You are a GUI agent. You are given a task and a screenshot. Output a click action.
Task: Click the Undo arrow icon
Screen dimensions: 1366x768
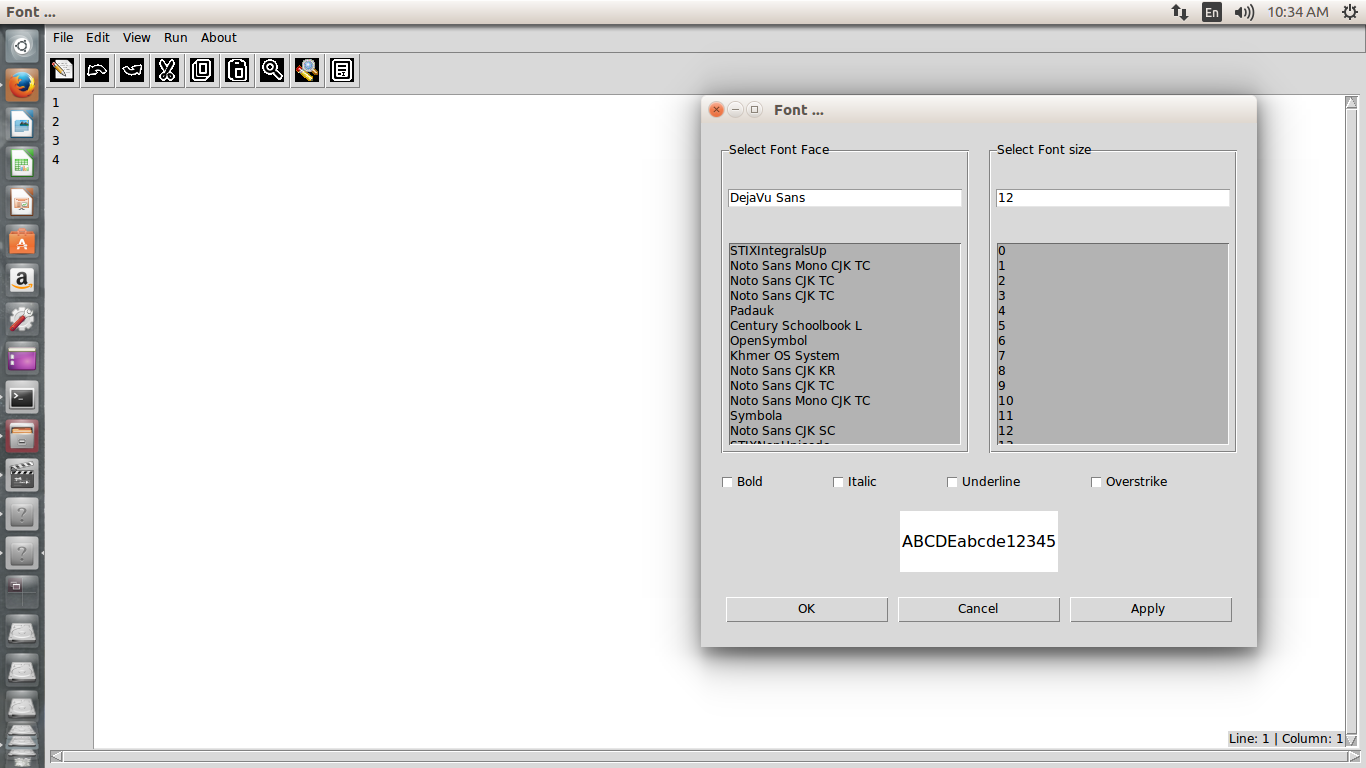point(97,70)
